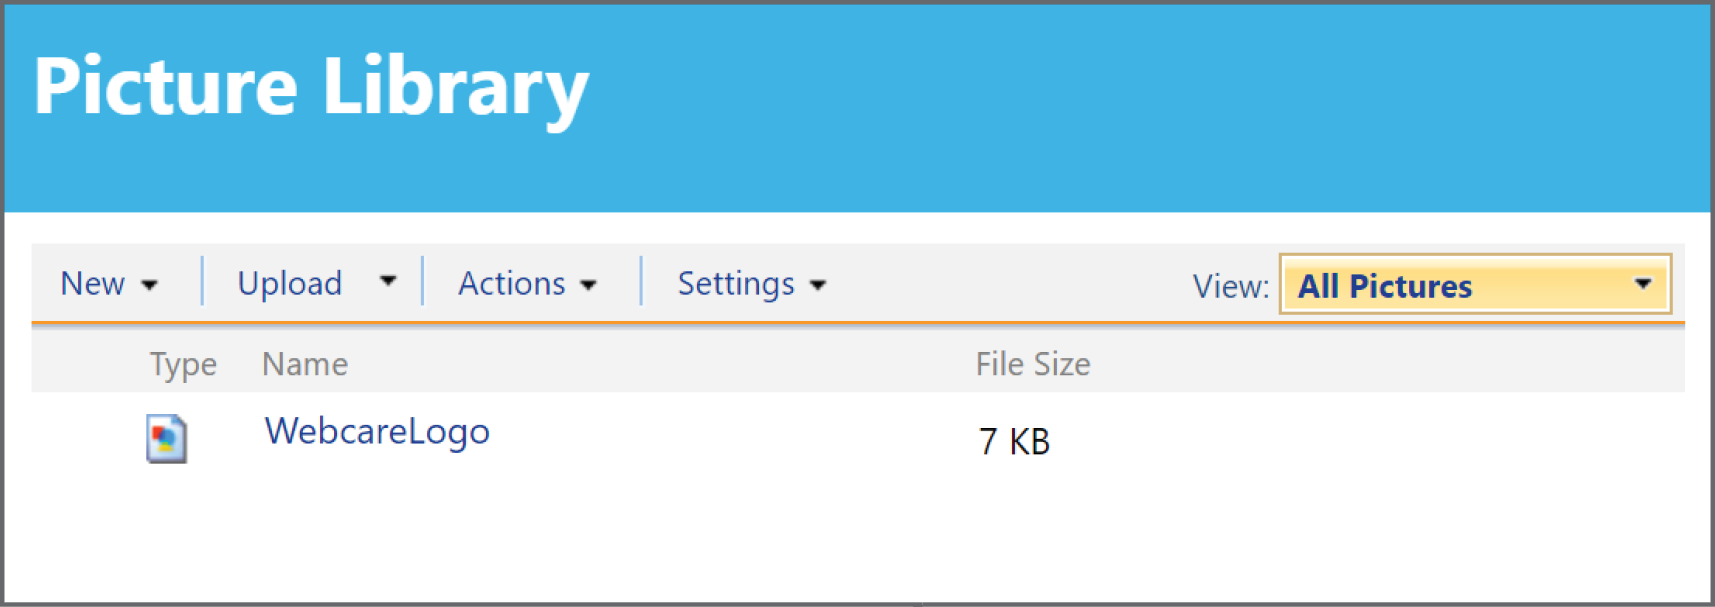The width and height of the screenshot is (1715, 607).
Task: Open the New menu
Action: [93, 284]
